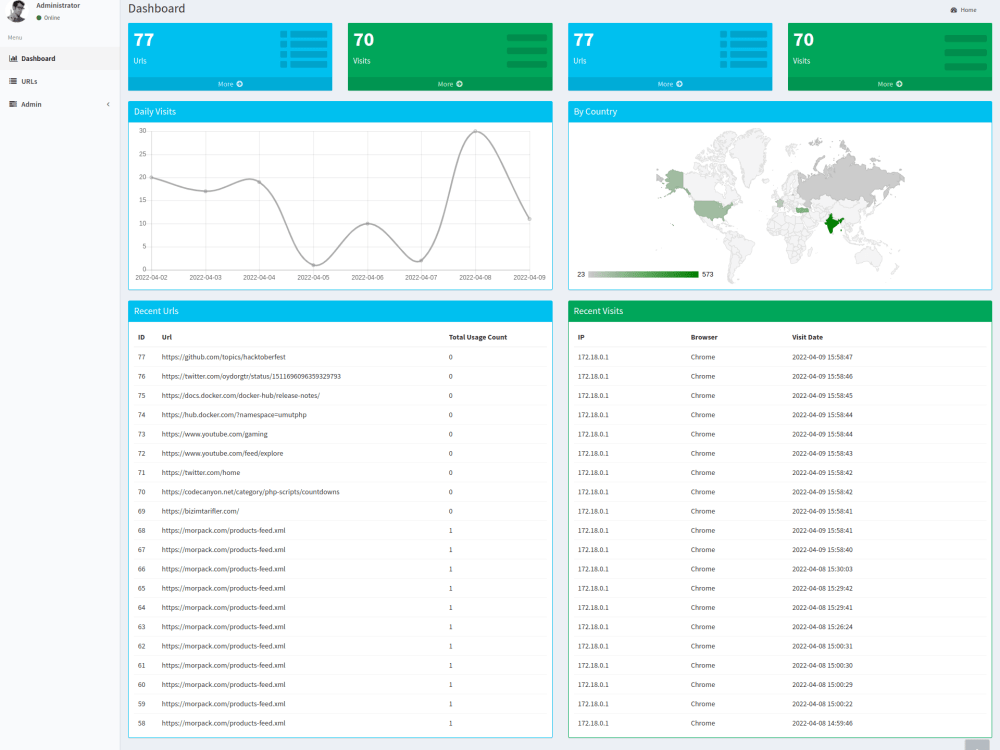Click the Recent Urls panel header

tap(340, 311)
